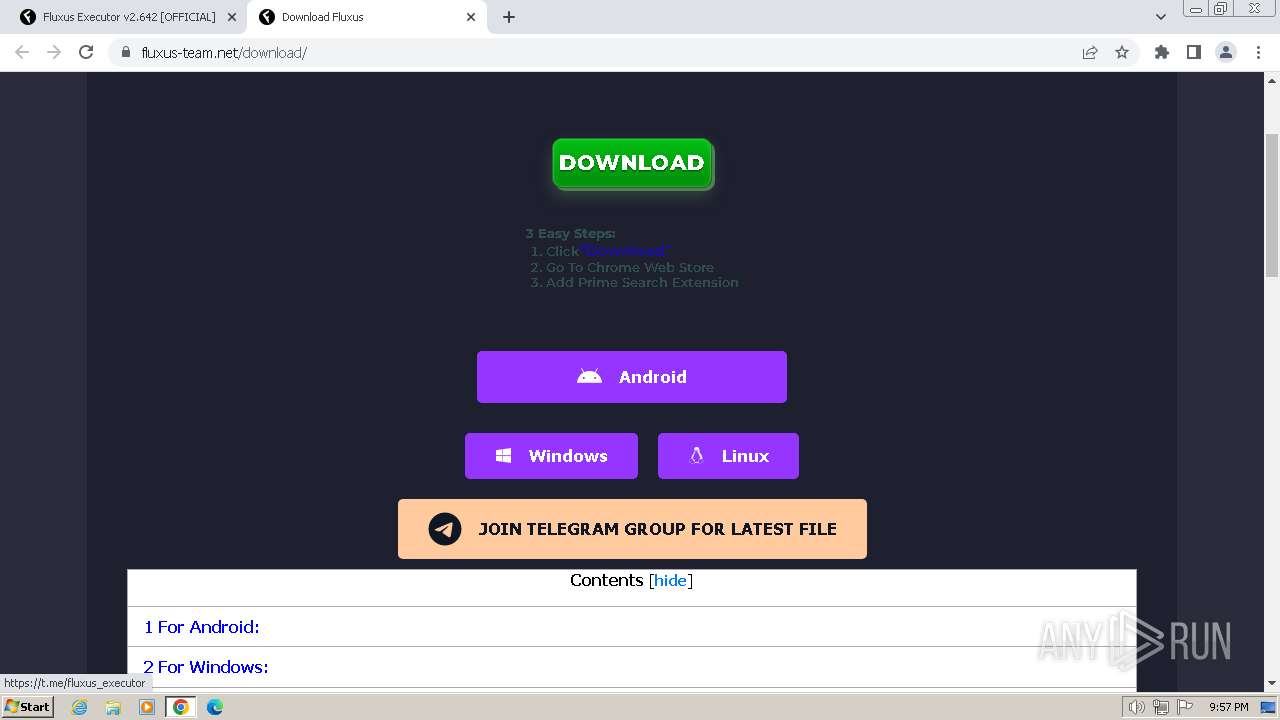Click the taskbar clock 9:57 PM
This screenshot has height=720, width=1280.
point(1229,707)
